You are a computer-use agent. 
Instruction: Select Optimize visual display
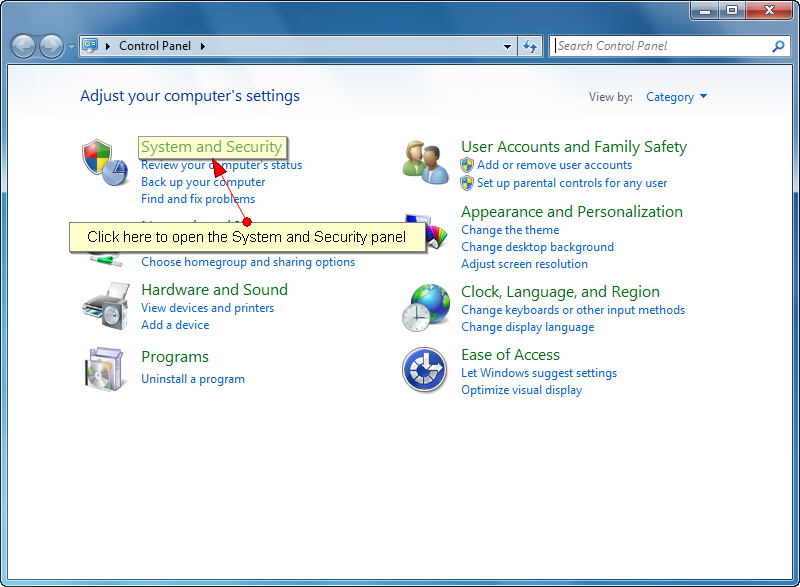(x=521, y=390)
